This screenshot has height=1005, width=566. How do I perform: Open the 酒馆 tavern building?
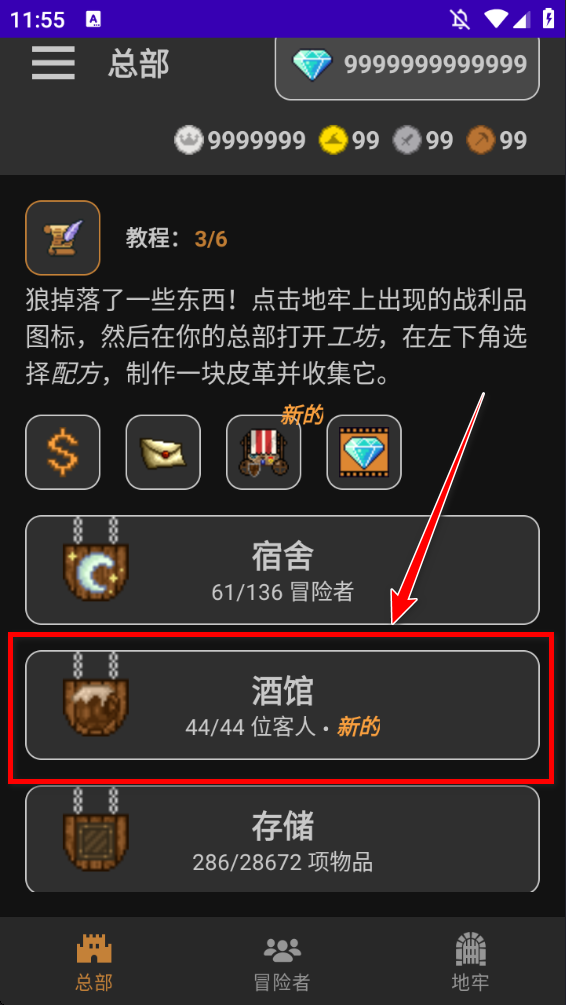(x=282, y=705)
